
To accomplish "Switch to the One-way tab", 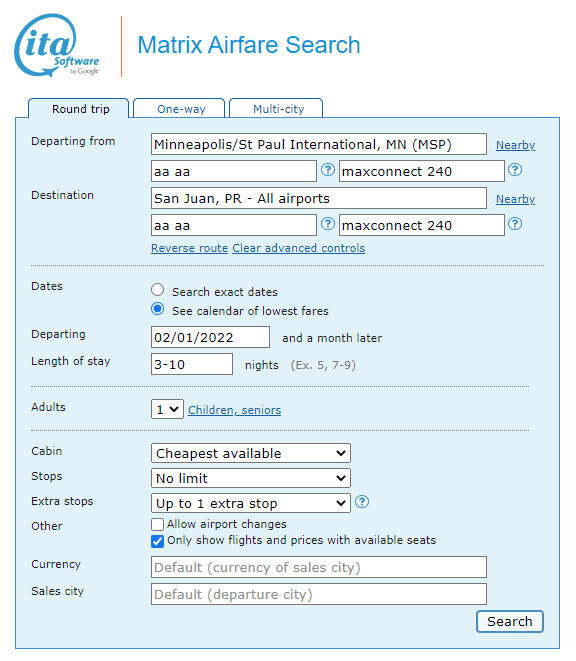I will [179, 109].
